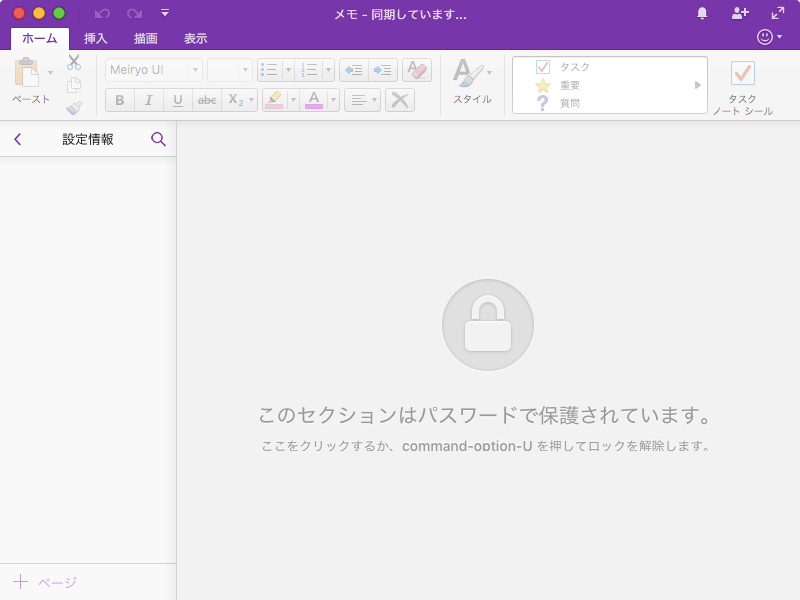Open the Meiryo UI font dropdown
This screenshot has width=800, height=600.
(151, 69)
